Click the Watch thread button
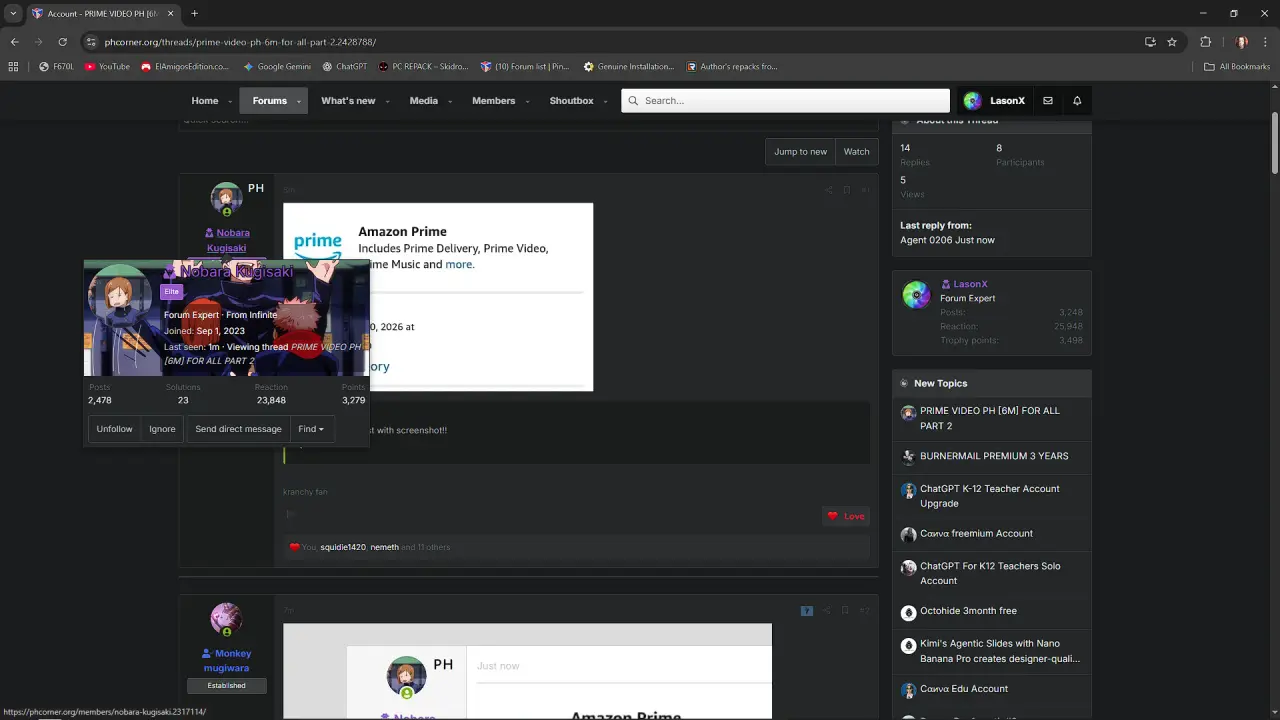The height and width of the screenshot is (720, 1280). click(857, 152)
